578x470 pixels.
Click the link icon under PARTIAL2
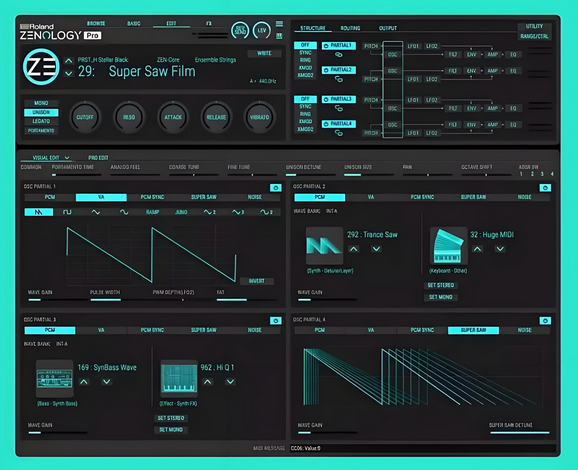coord(338,79)
